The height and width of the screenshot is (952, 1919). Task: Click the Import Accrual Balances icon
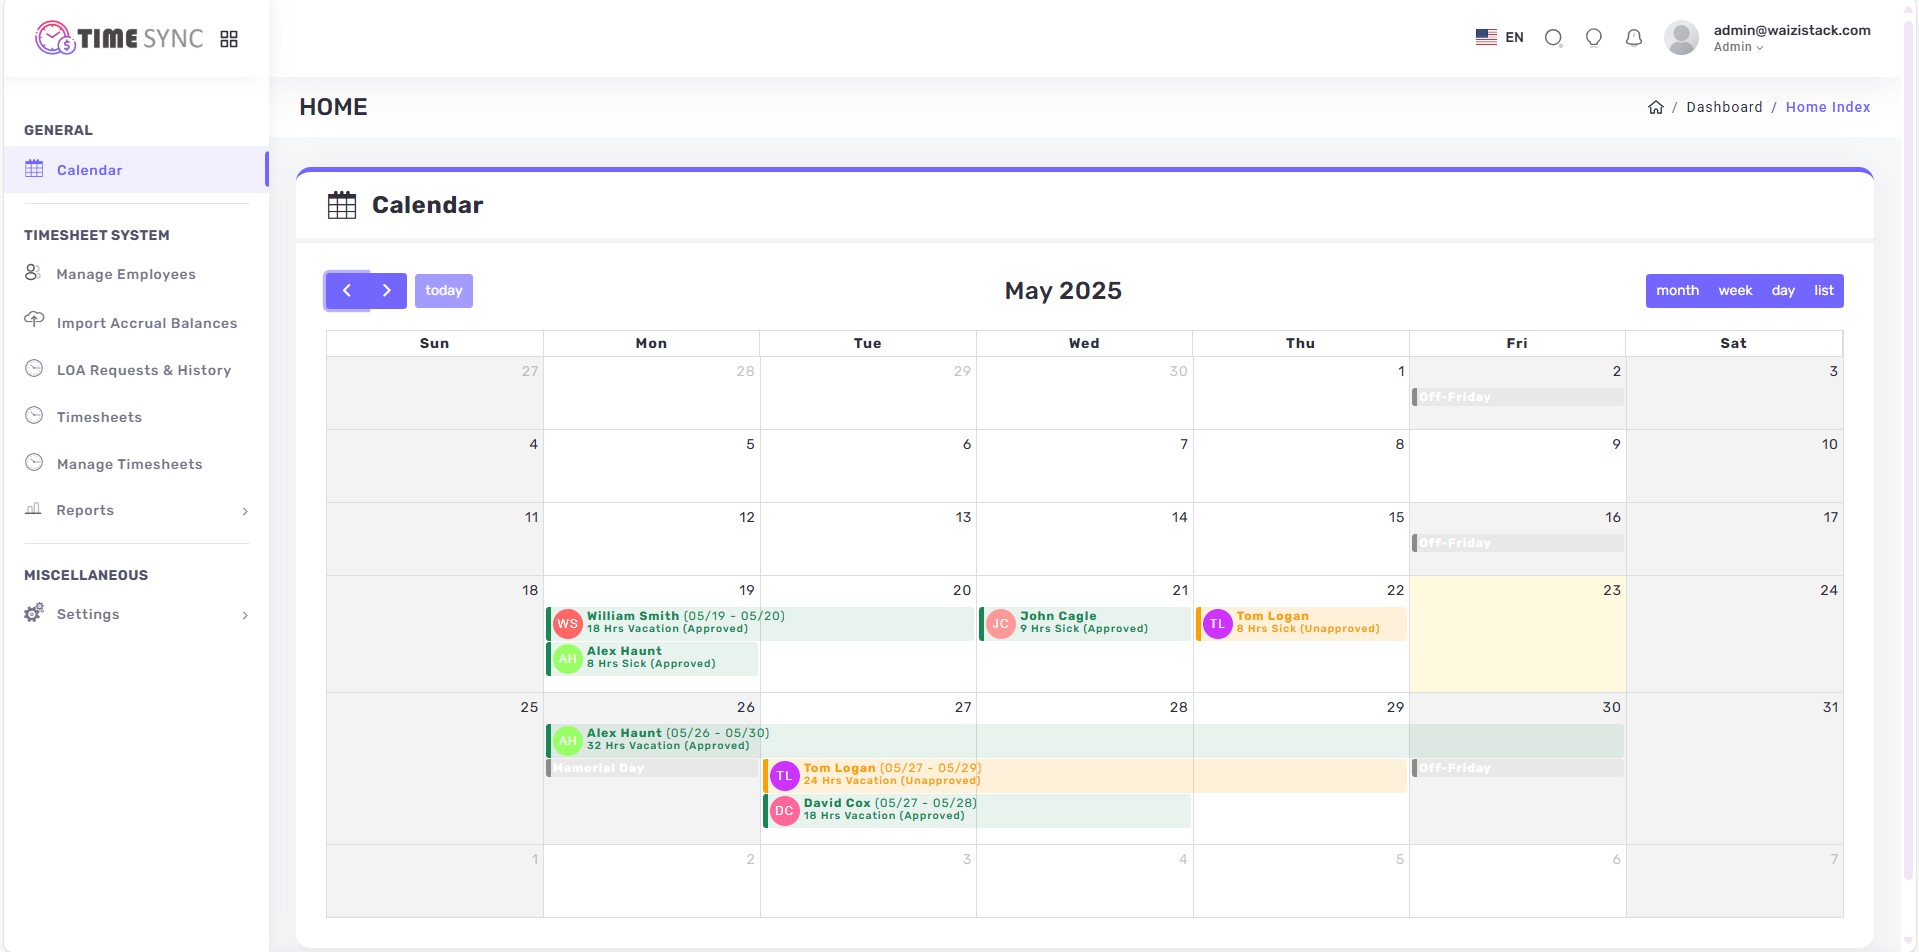click(33, 322)
